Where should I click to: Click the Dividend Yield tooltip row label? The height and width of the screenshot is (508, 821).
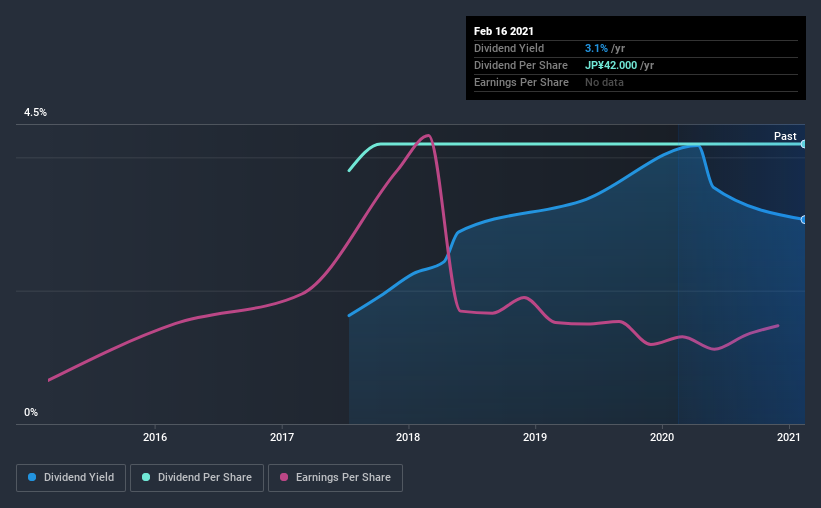point(509,48)
